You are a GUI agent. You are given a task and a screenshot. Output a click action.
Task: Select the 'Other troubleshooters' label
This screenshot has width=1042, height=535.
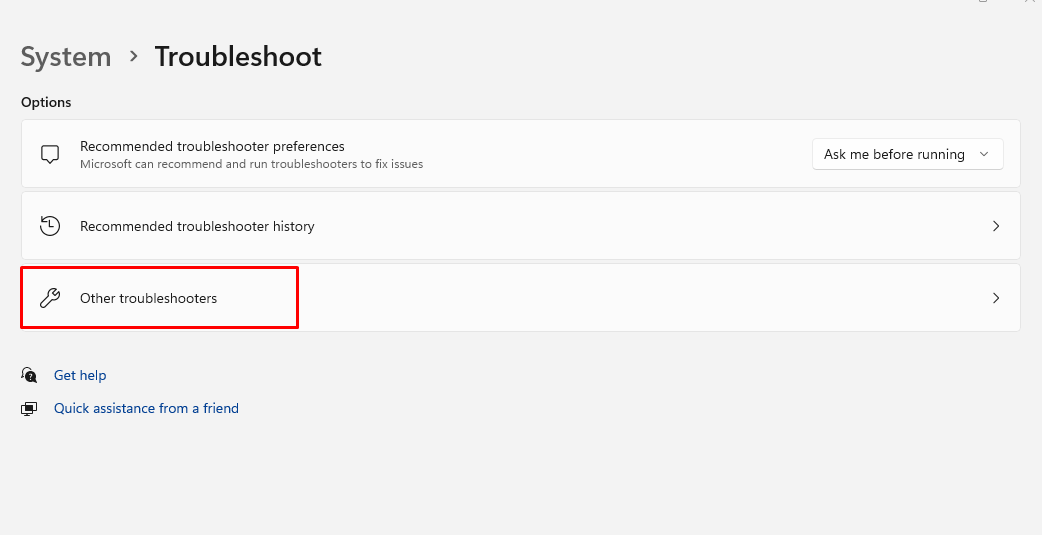coord(148,298)
